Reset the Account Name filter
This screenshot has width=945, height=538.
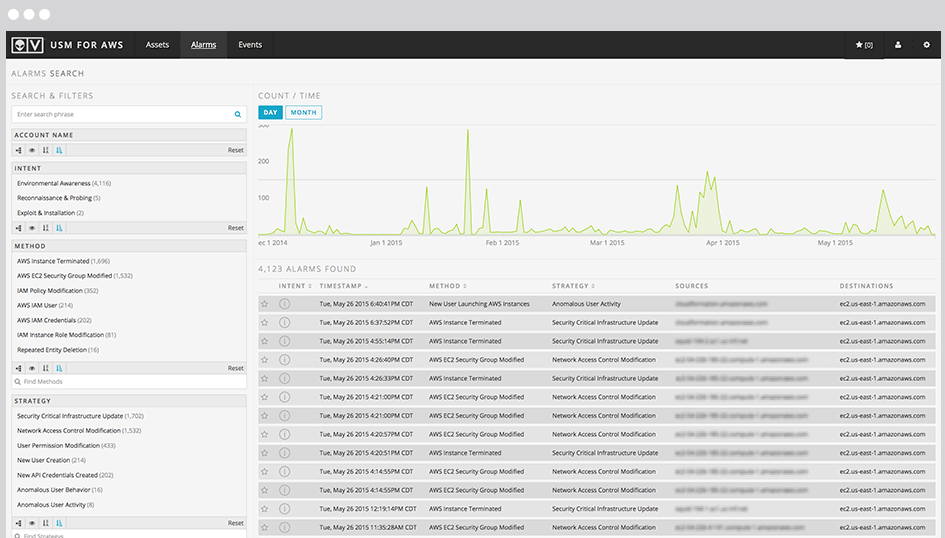pyautogui.click(x=236, y=150)
